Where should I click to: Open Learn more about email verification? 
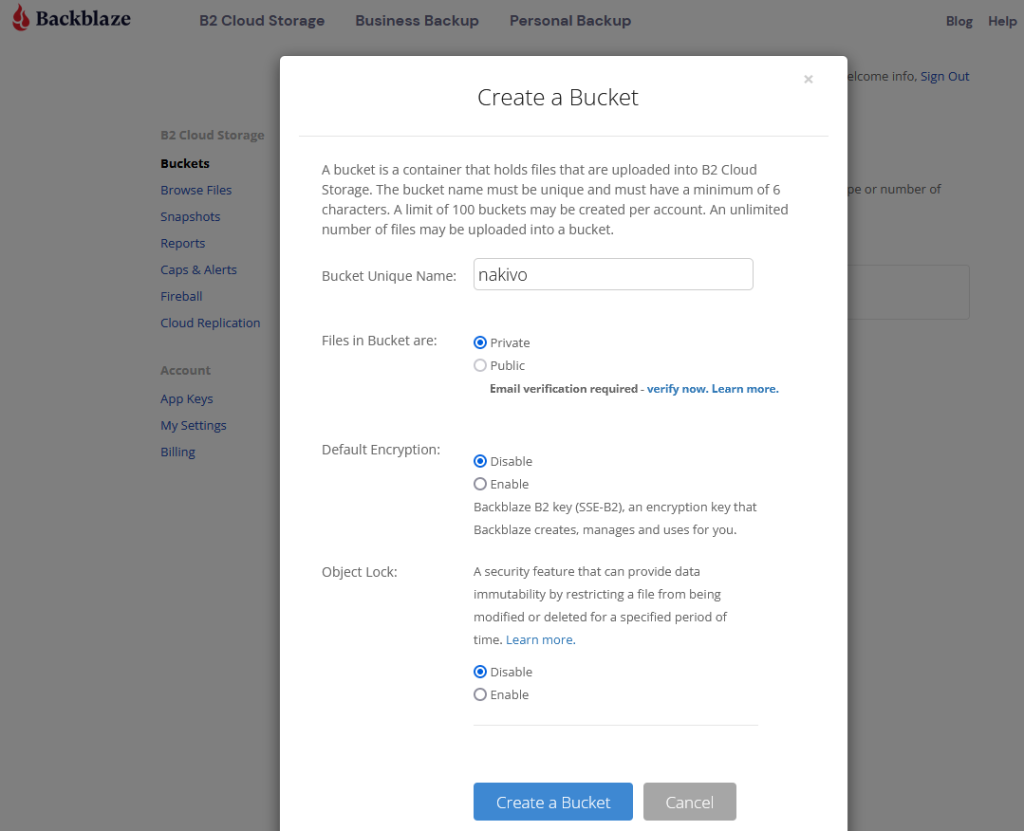(745, 389)
